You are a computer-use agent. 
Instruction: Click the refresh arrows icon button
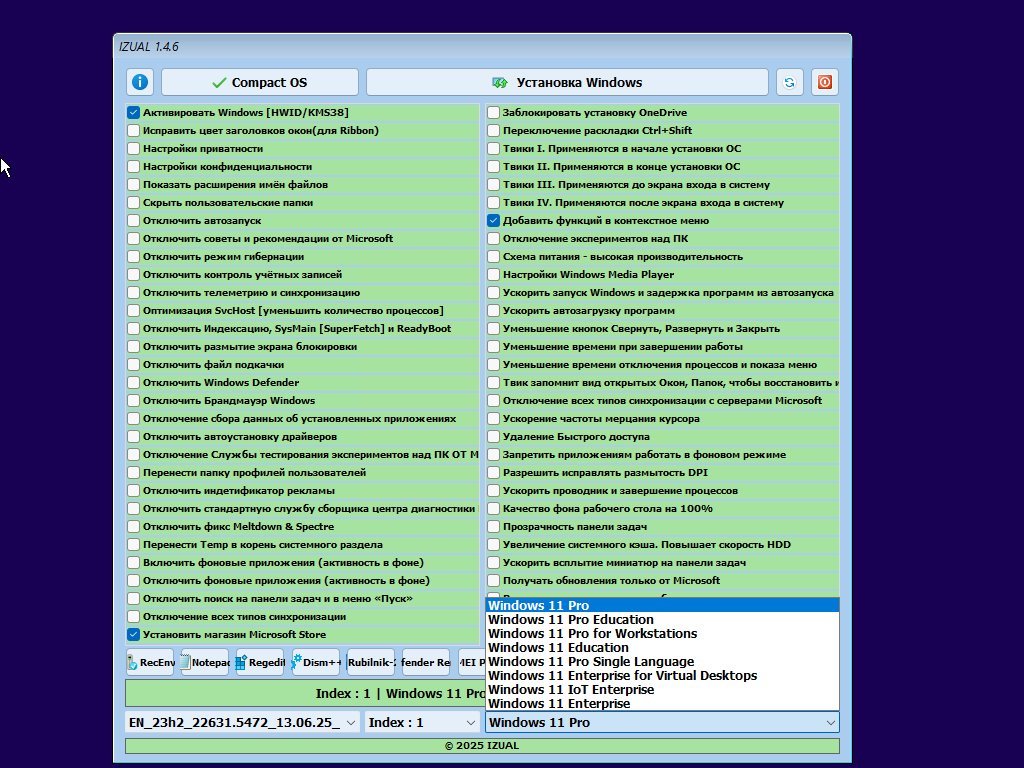coord(789,82)
